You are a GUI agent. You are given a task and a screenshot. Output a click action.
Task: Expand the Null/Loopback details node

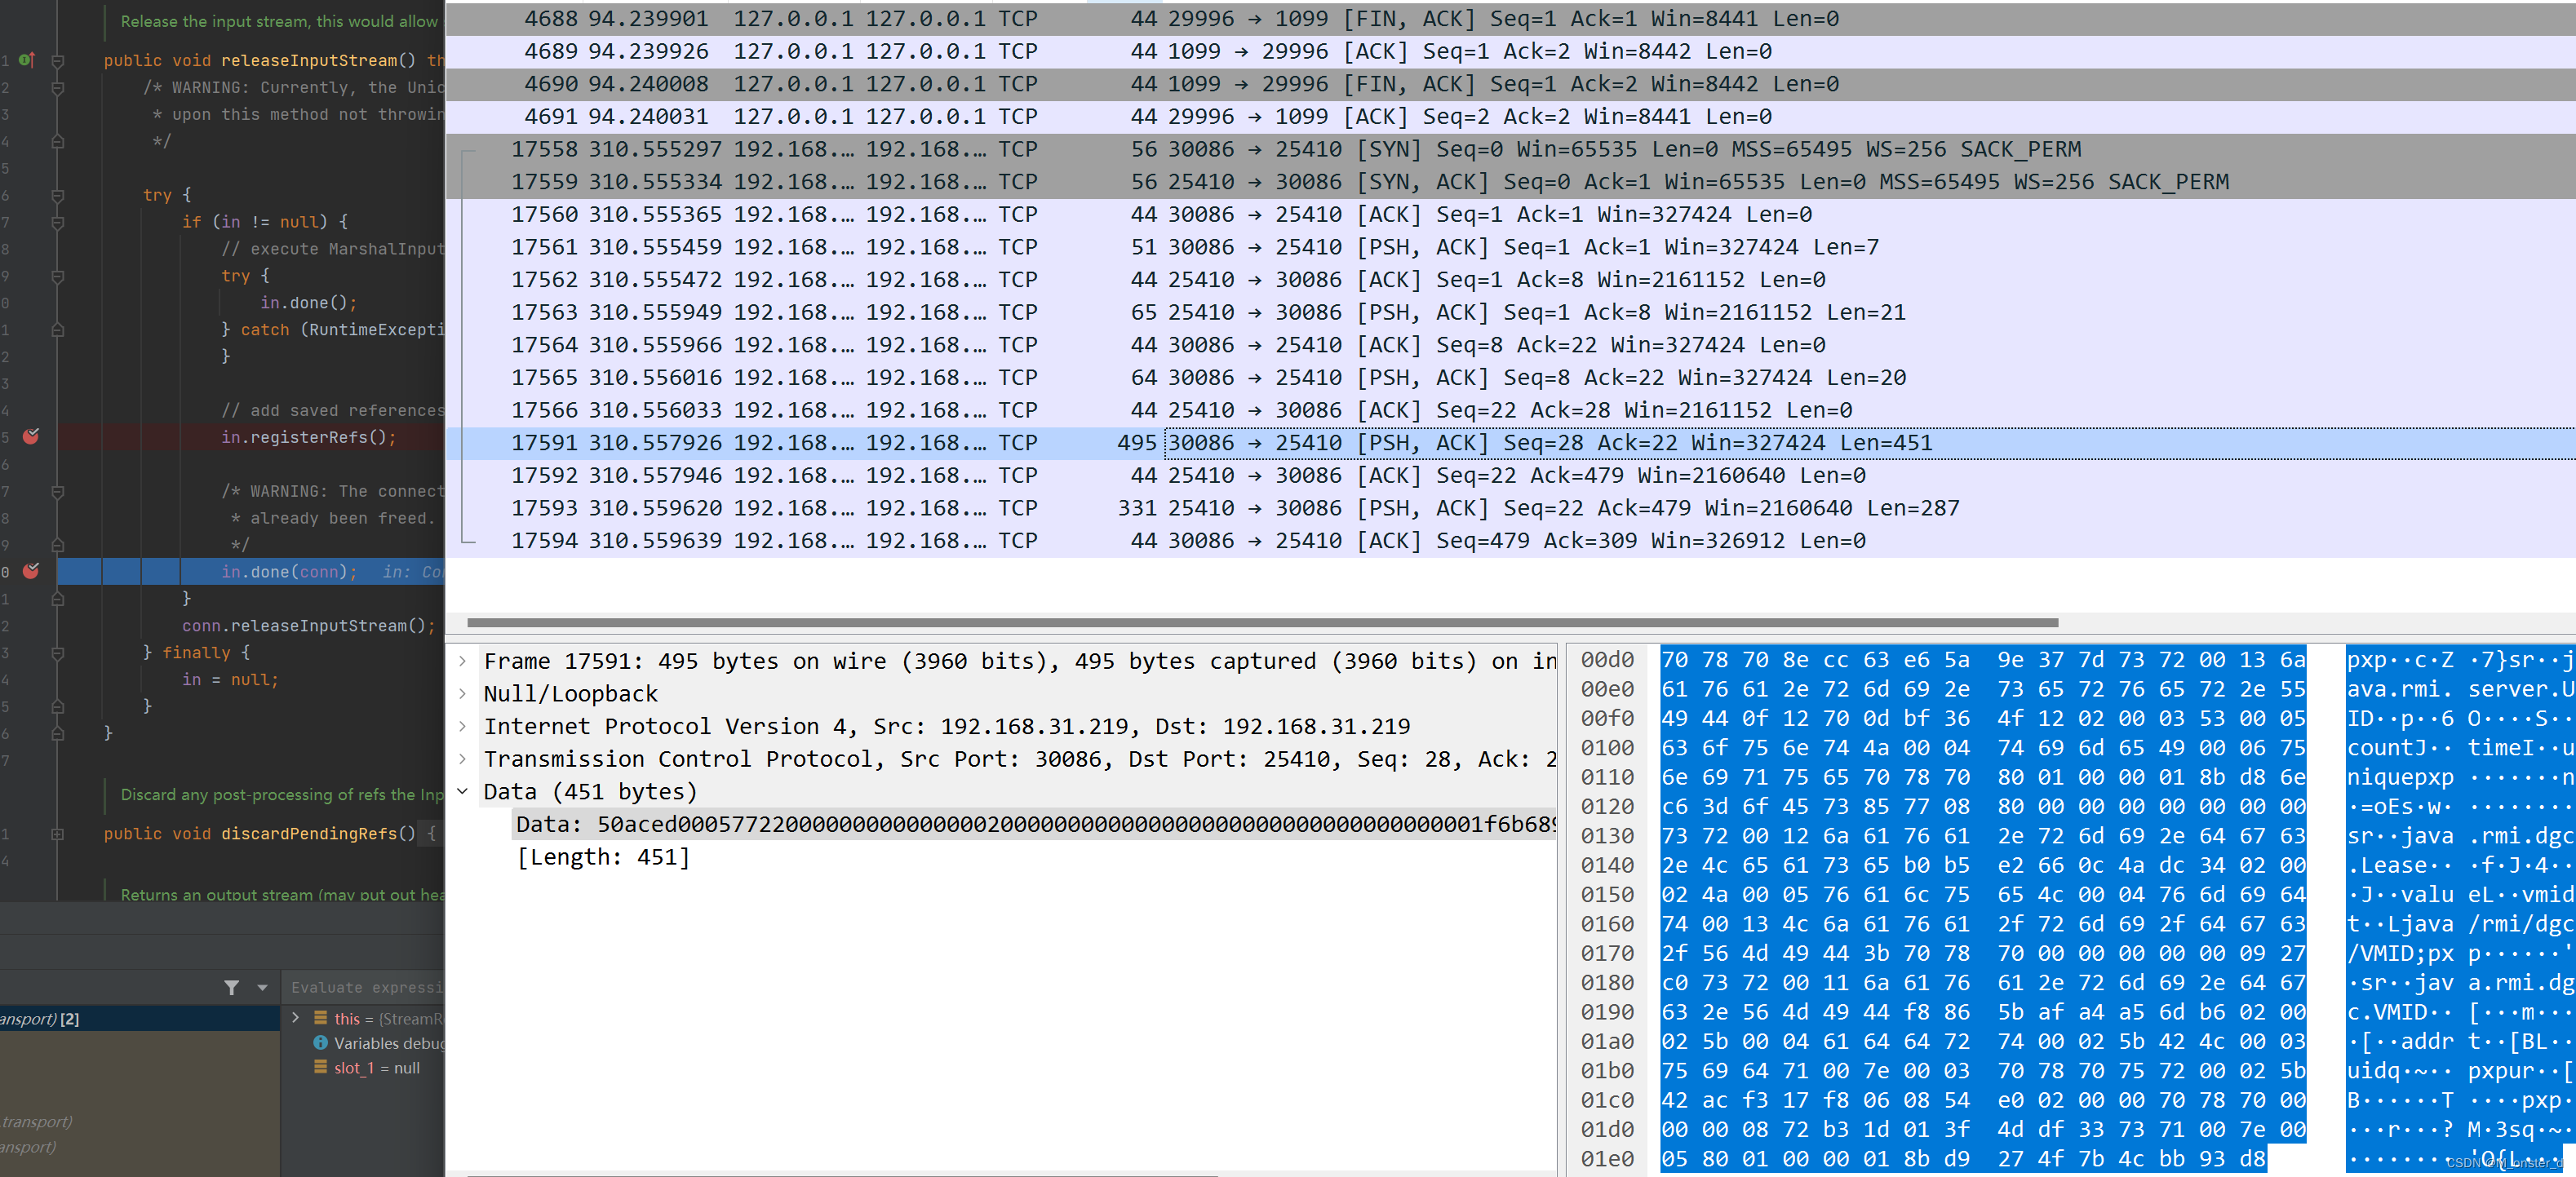point(463,694)
